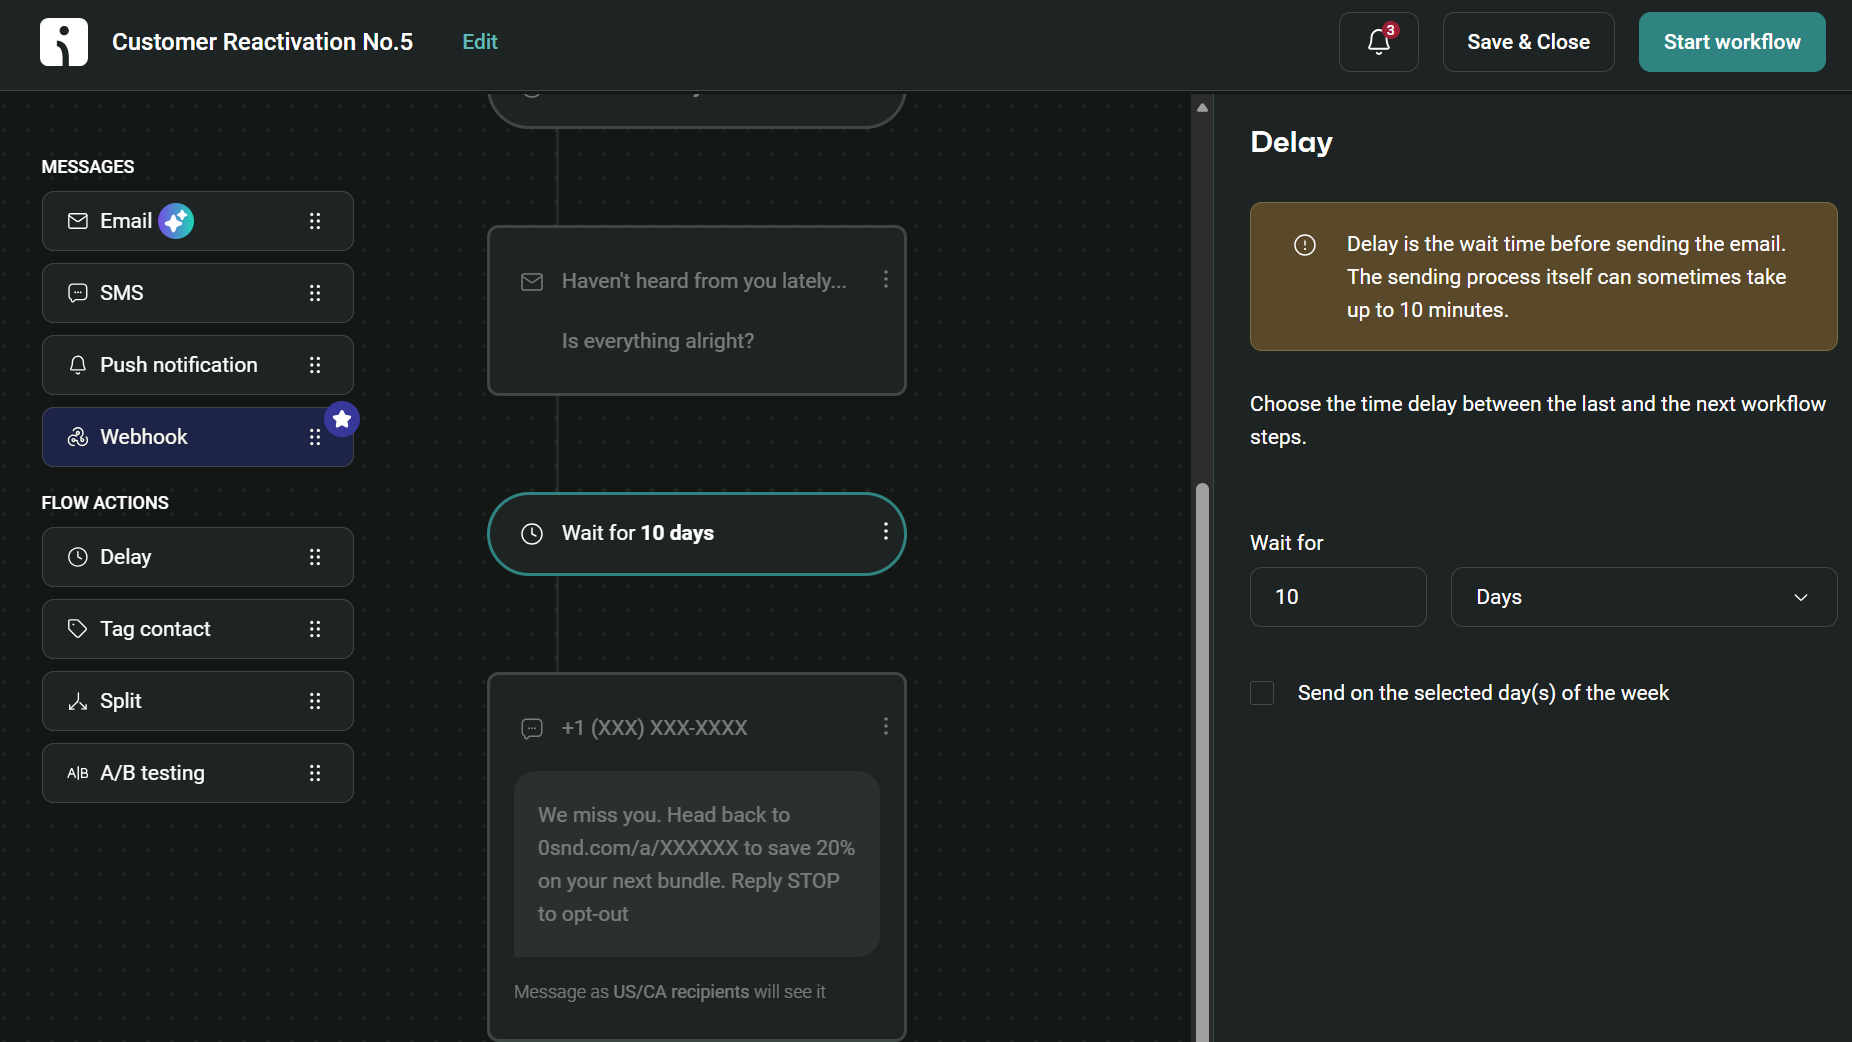
Task: Click the envelope icon on the email step
Action: [x=532, y=282]
